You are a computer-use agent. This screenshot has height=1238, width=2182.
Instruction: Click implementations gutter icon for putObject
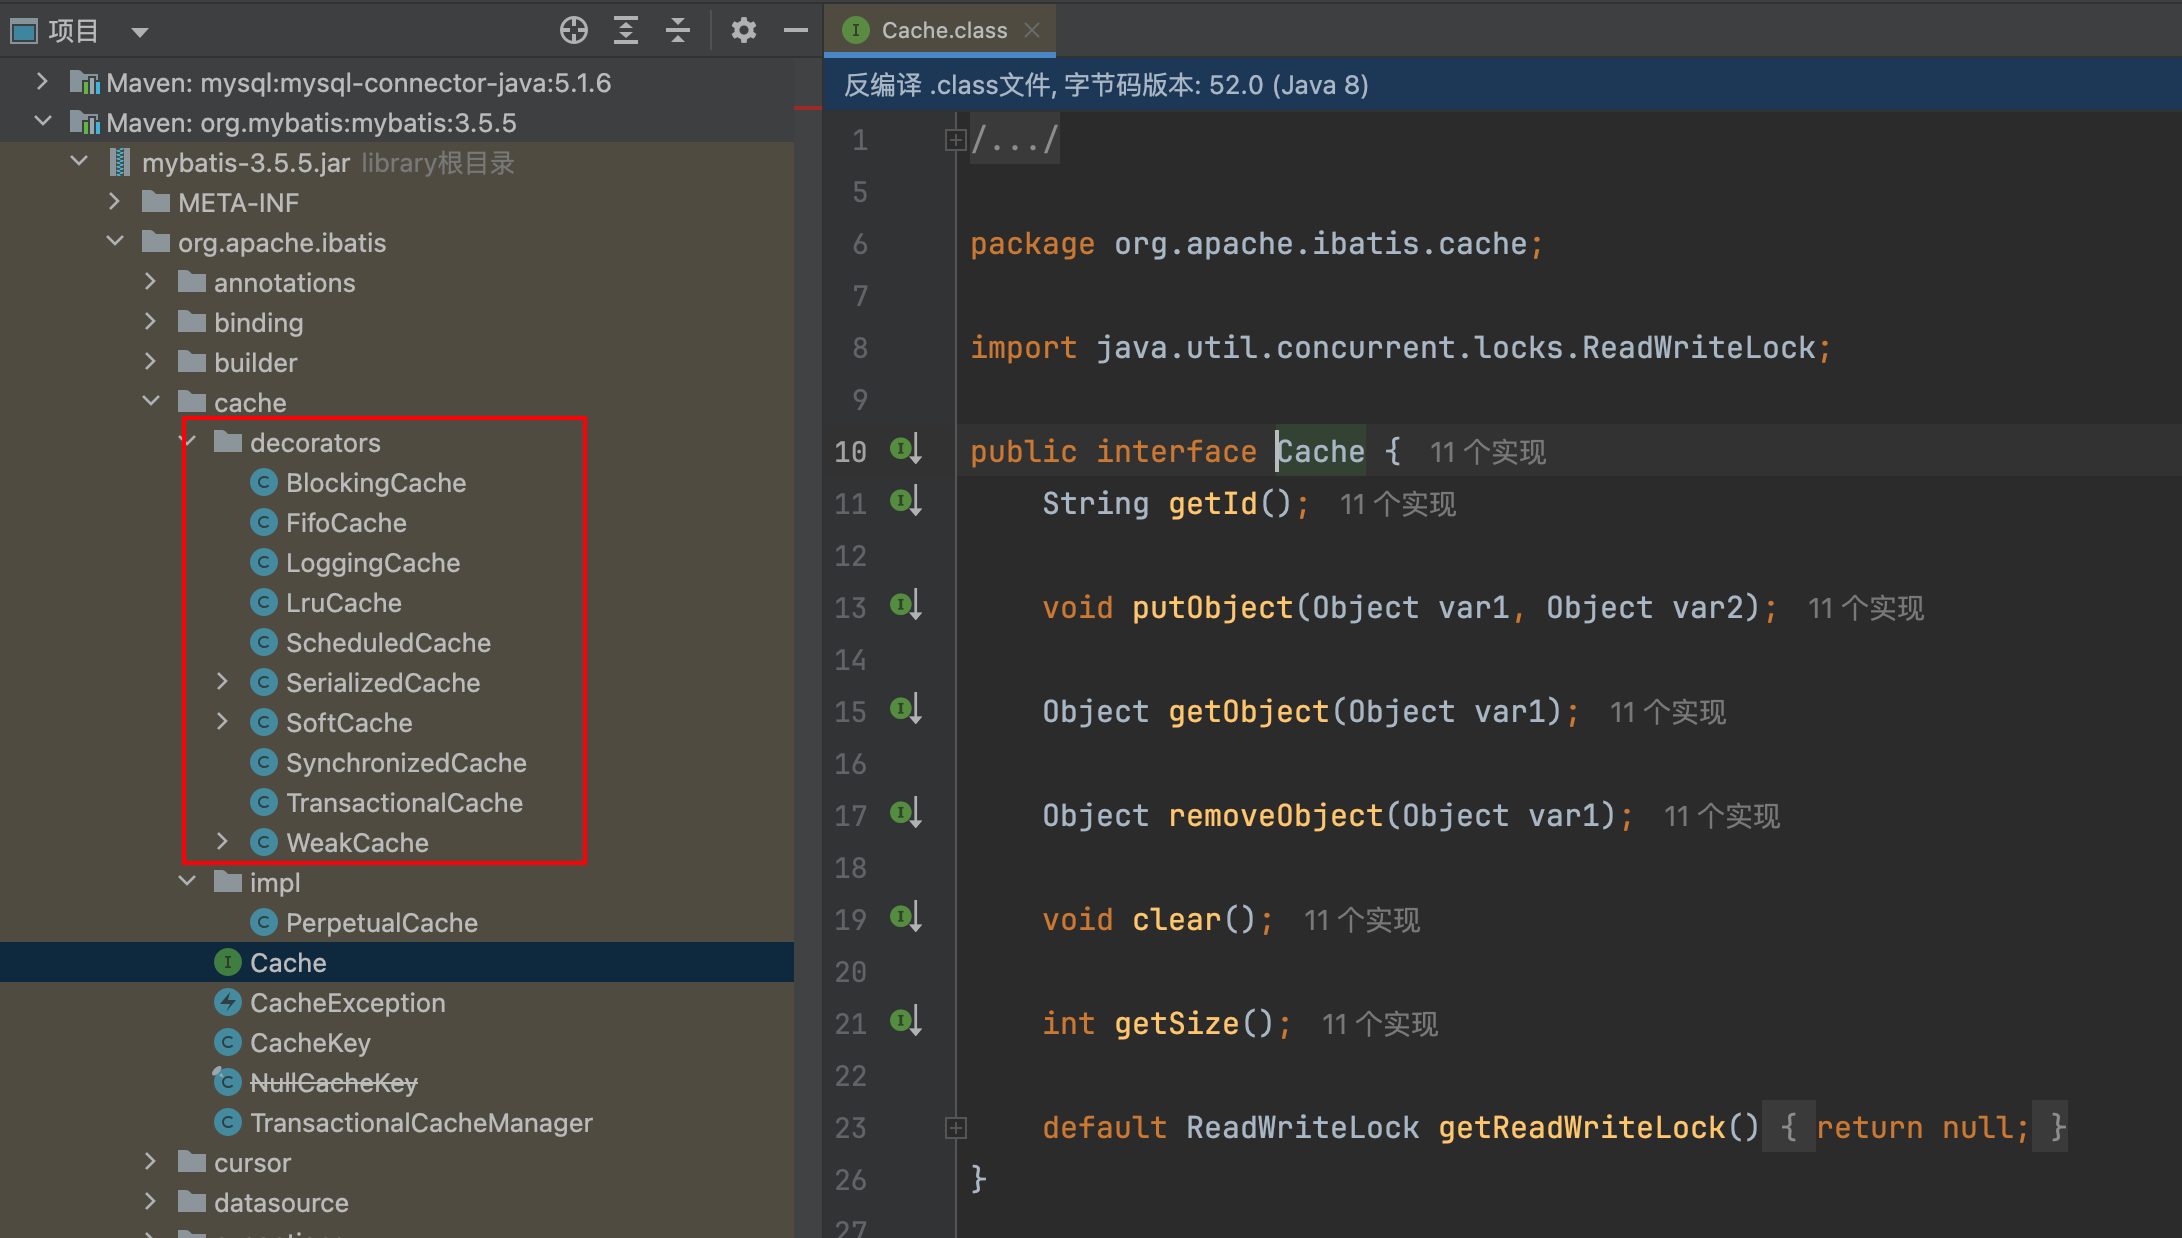(x=906, y=606)
